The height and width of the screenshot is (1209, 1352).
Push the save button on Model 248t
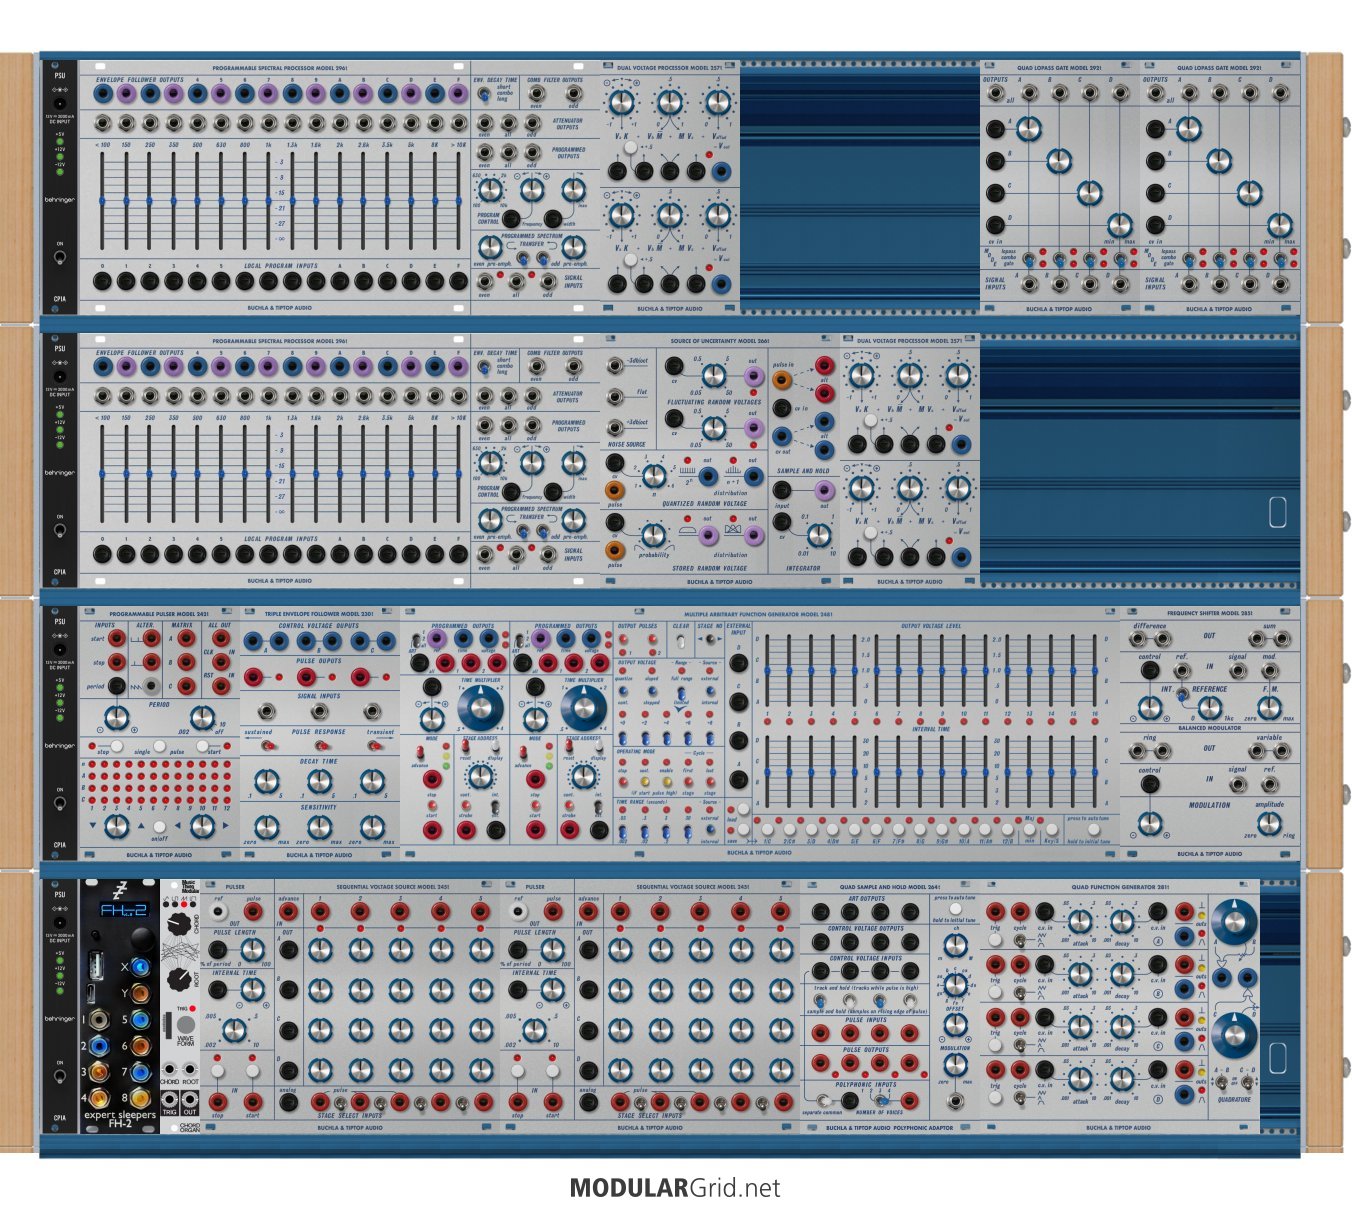744,830
